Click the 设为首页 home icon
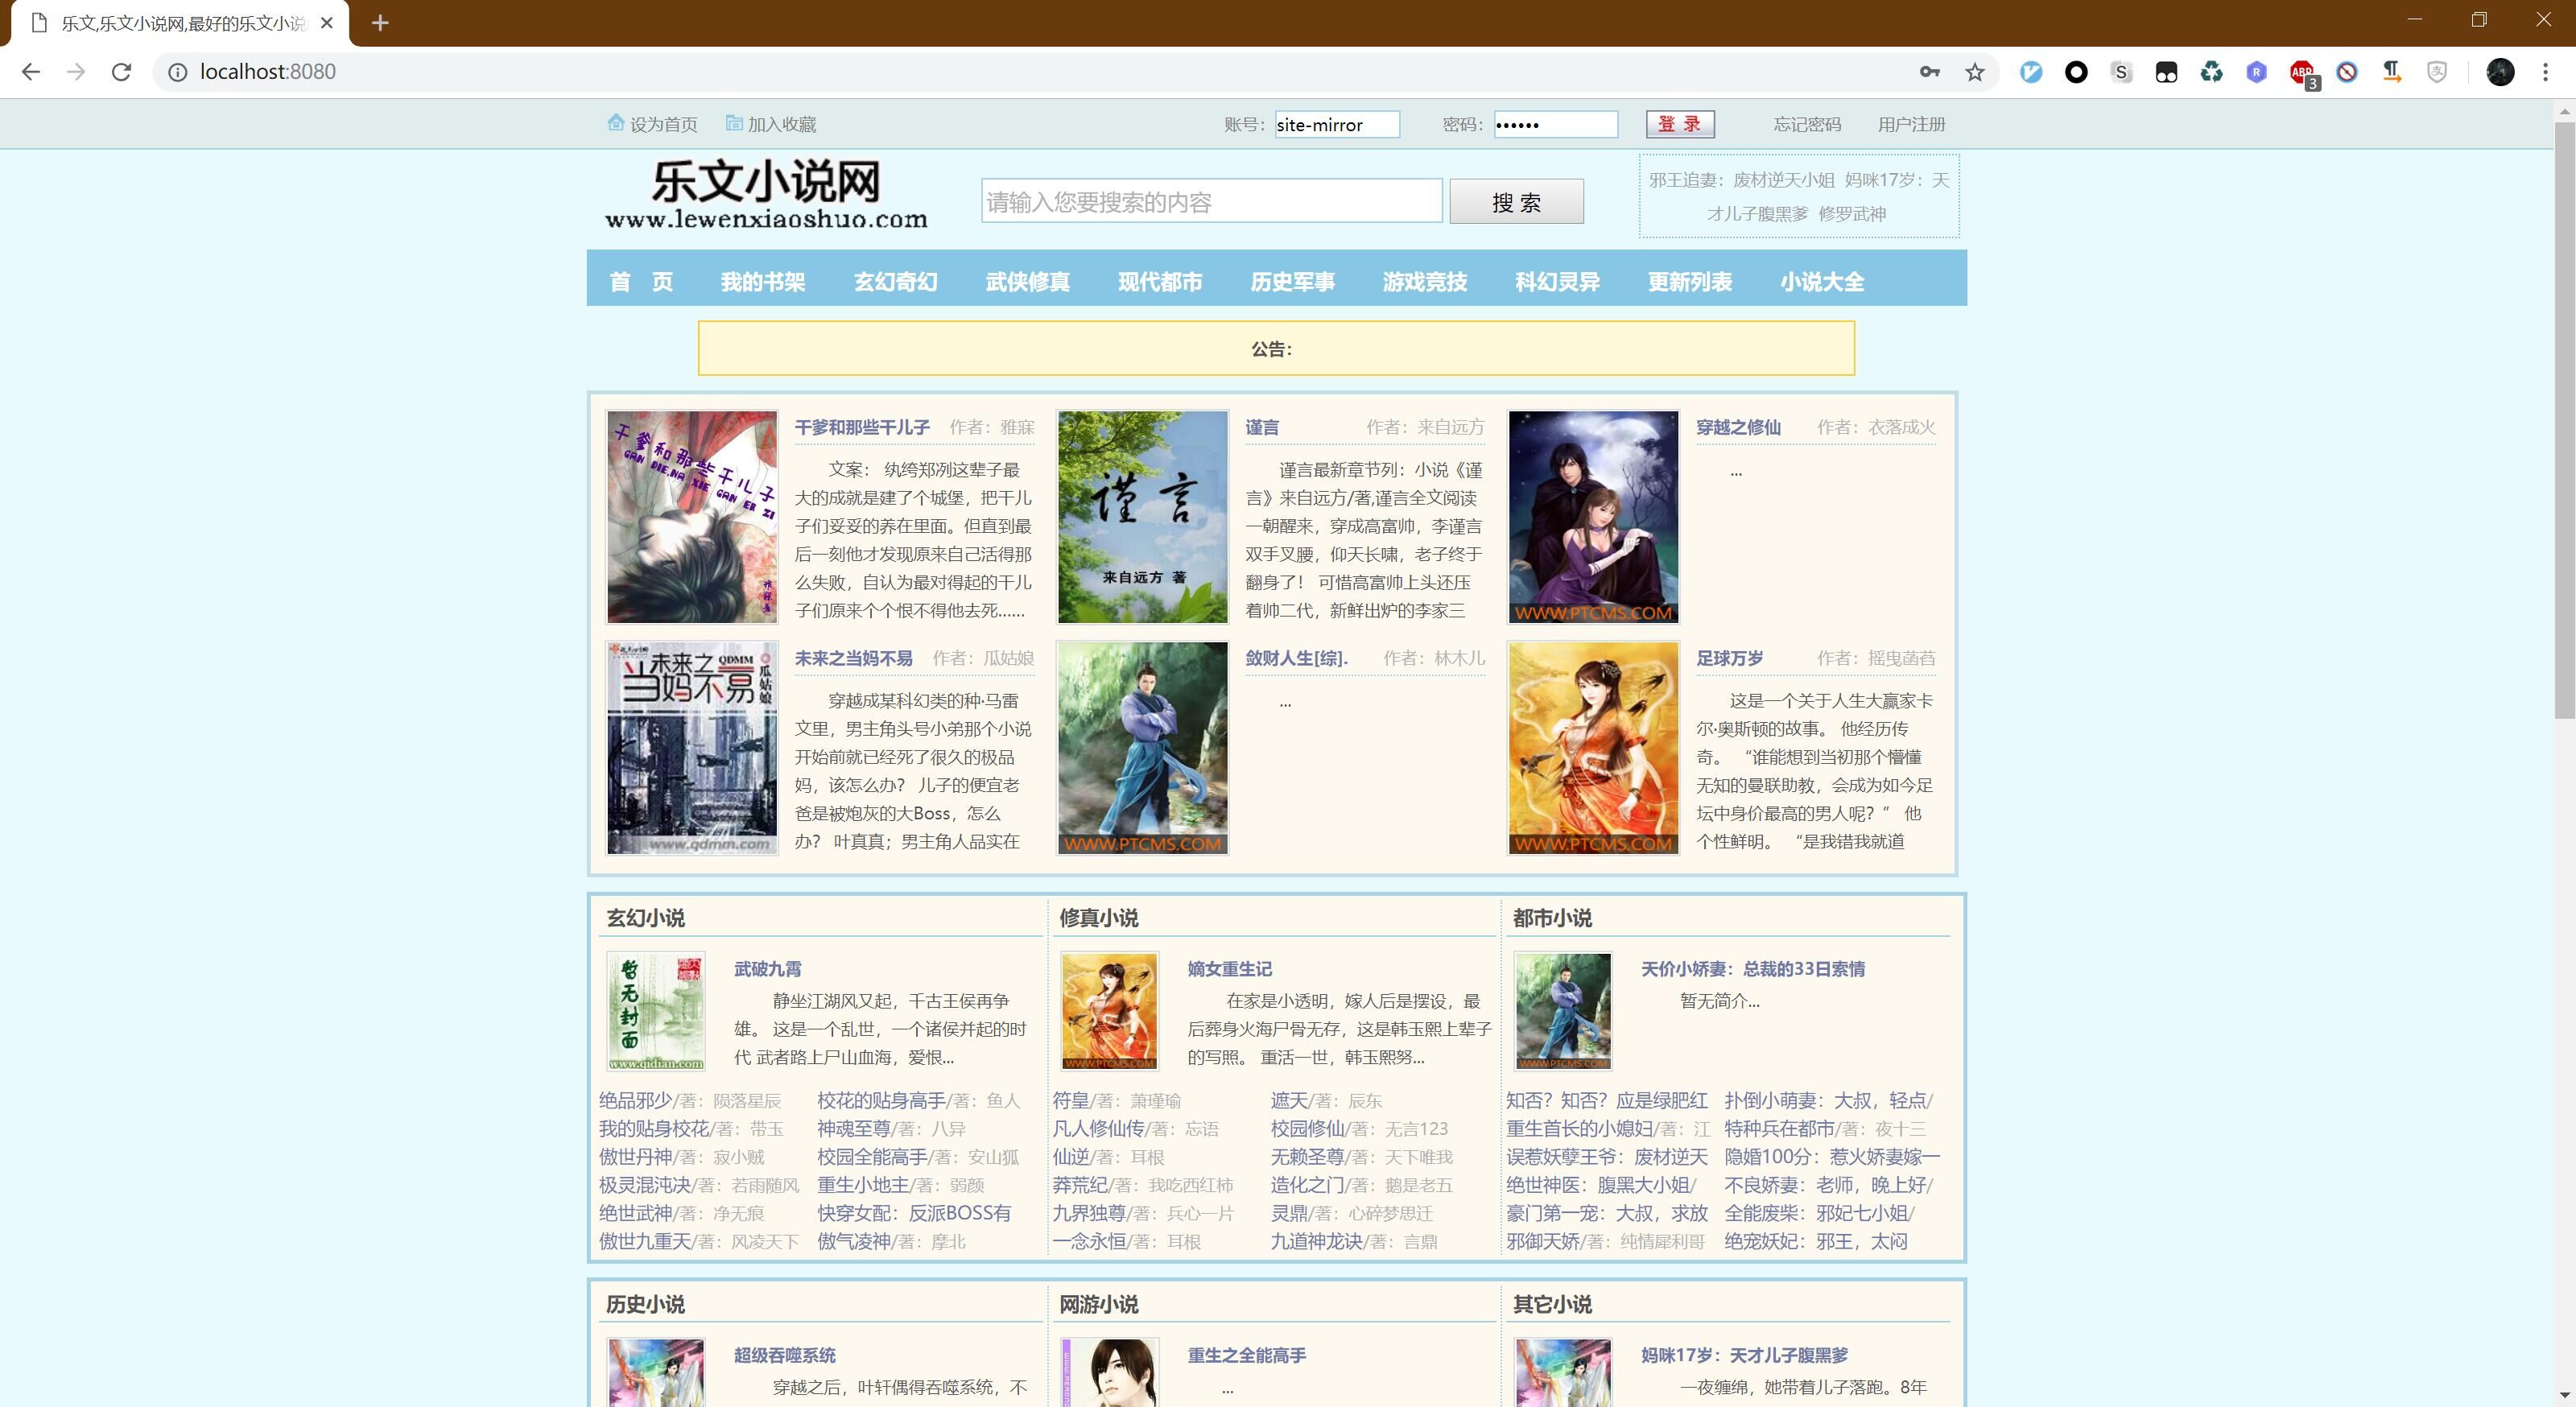 [x=616, y=123]
